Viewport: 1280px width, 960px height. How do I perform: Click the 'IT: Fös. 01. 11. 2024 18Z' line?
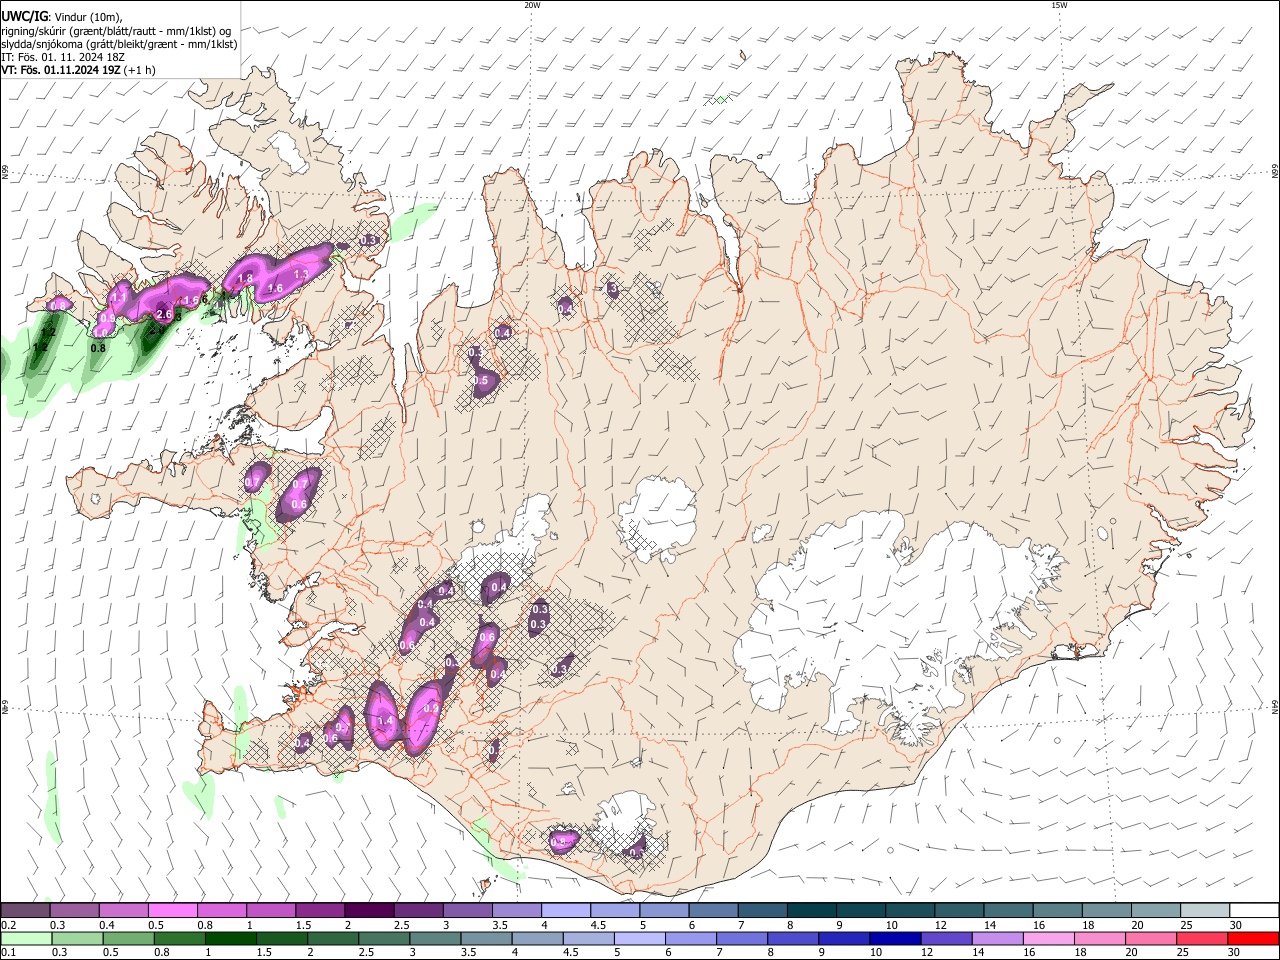coord(61,57)
